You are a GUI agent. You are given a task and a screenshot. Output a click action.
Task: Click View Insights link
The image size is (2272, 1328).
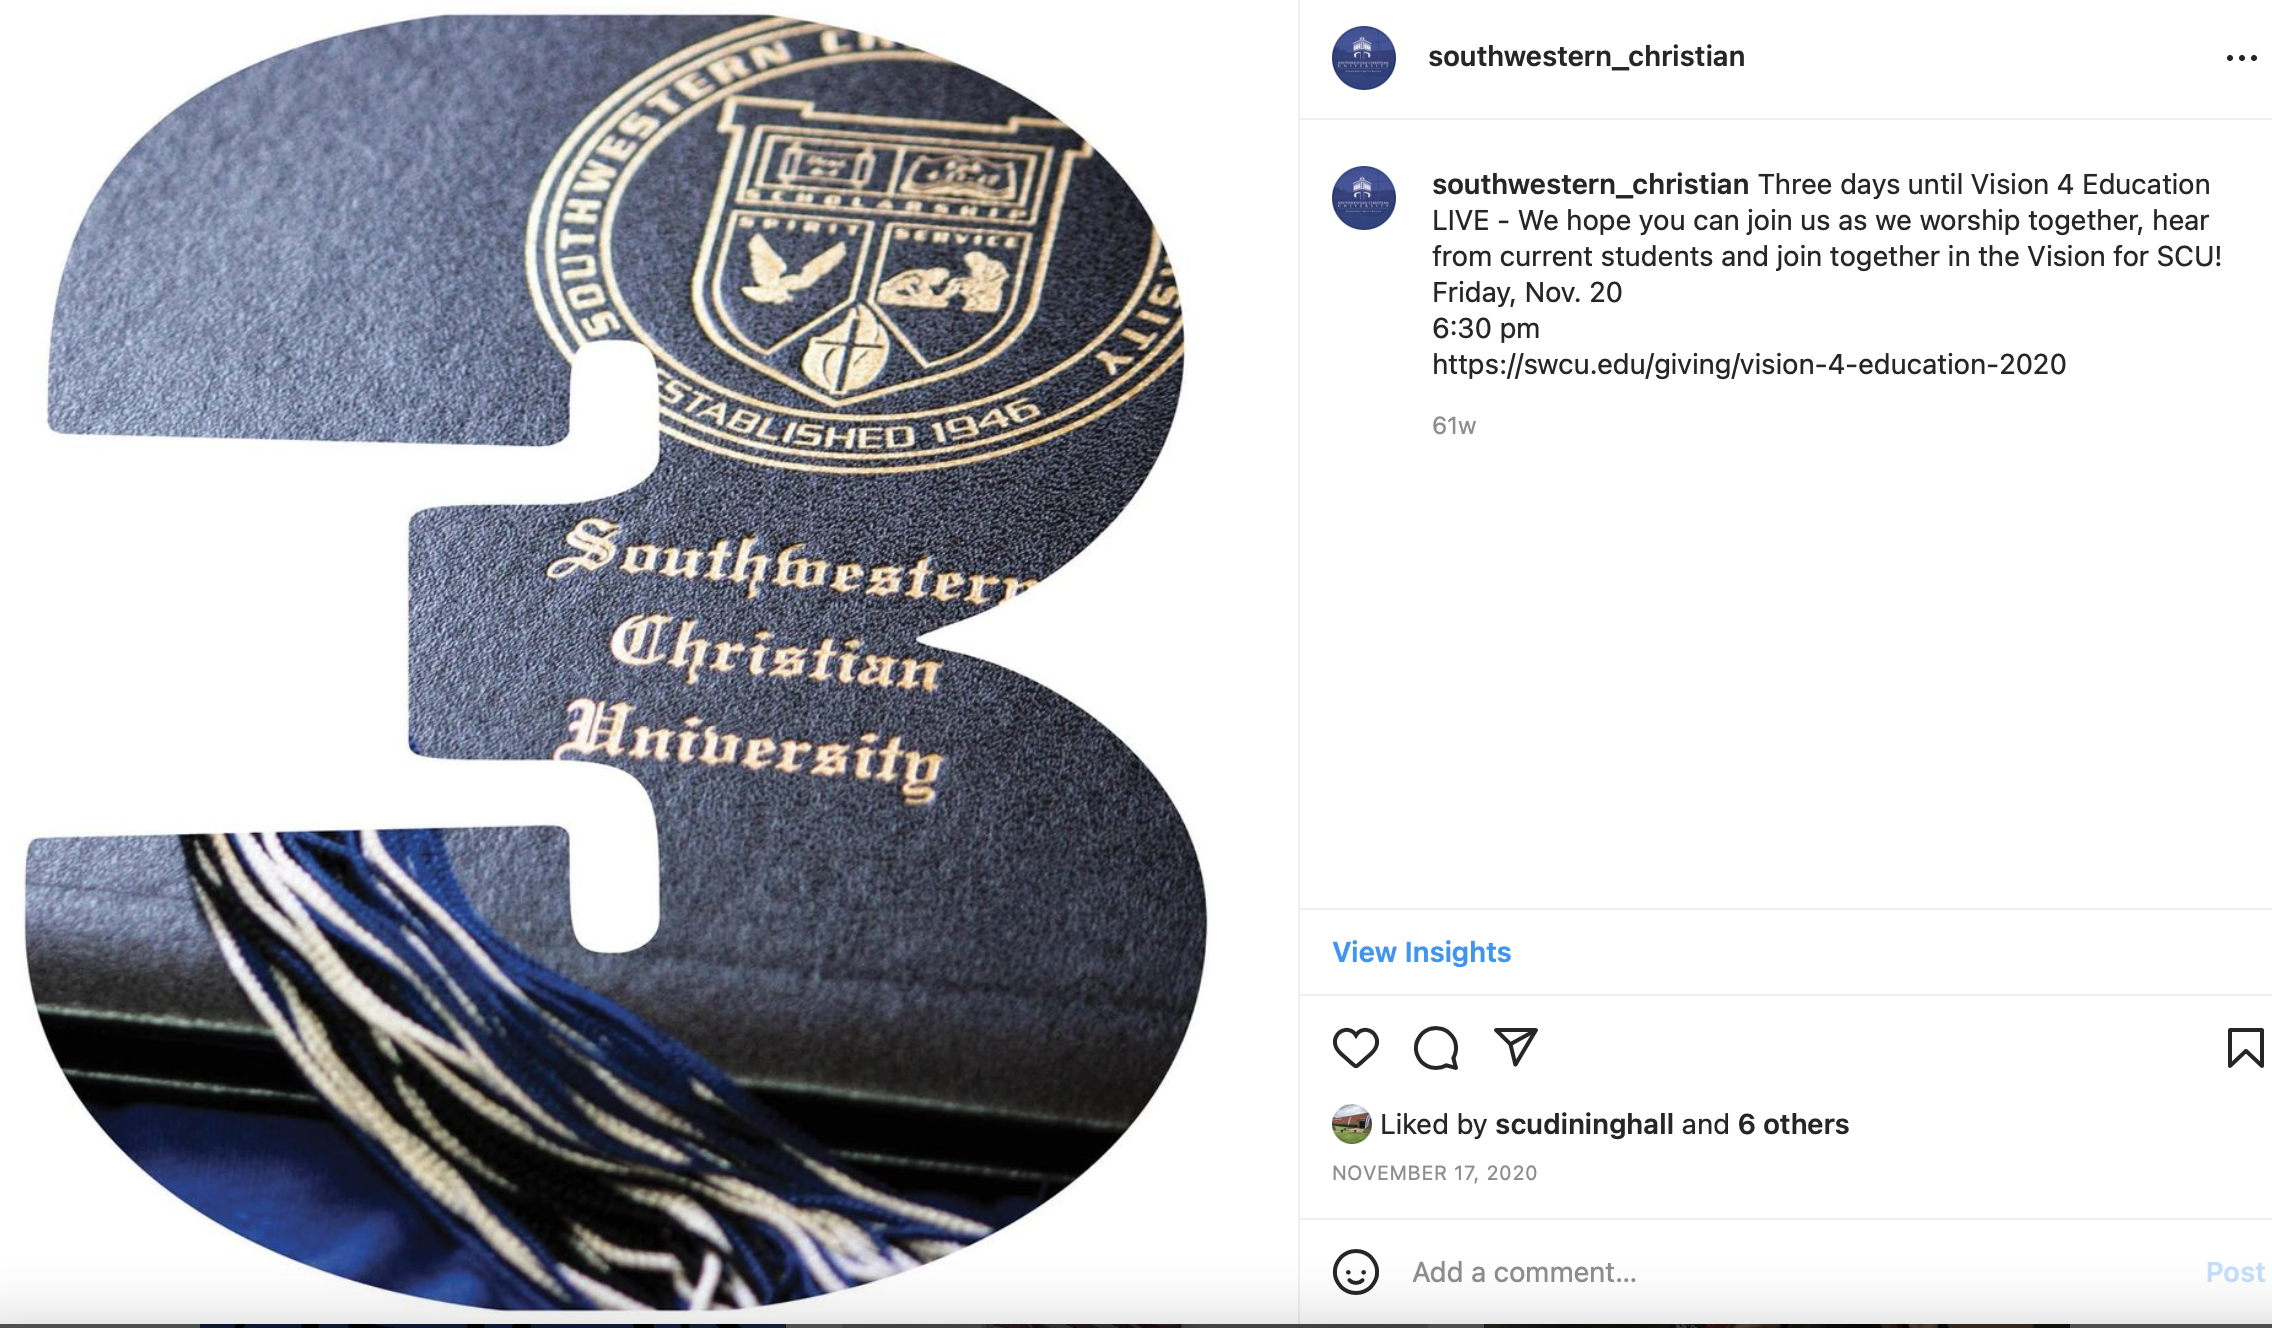[x=1421, y=952]
